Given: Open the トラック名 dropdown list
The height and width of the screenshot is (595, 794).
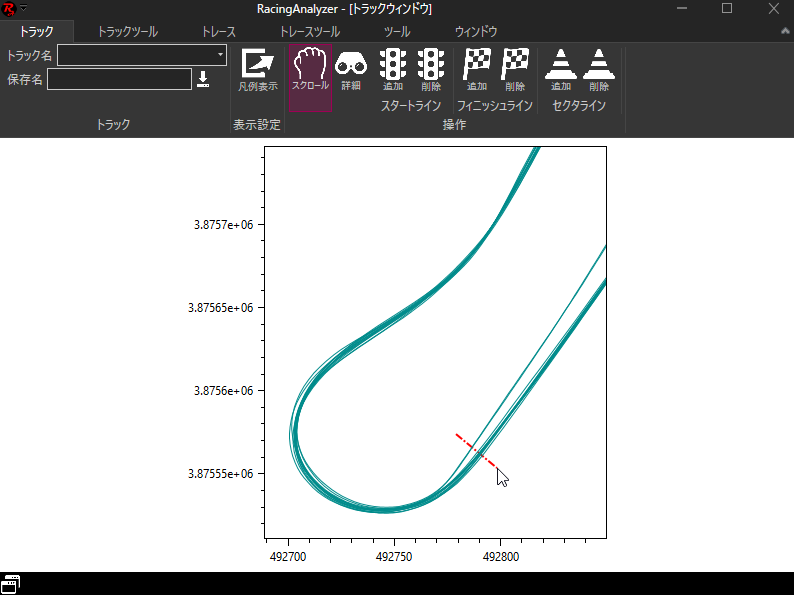Looking at the screenshot, I should (x=220, y=55).
